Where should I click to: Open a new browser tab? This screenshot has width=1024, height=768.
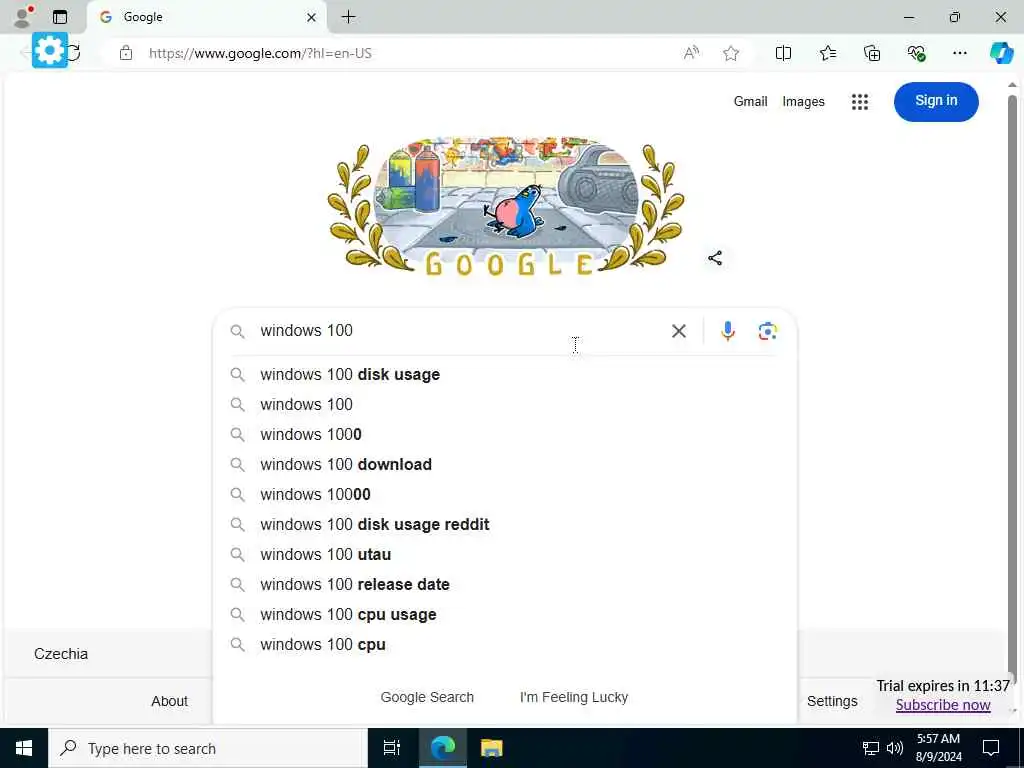(349, 17)
